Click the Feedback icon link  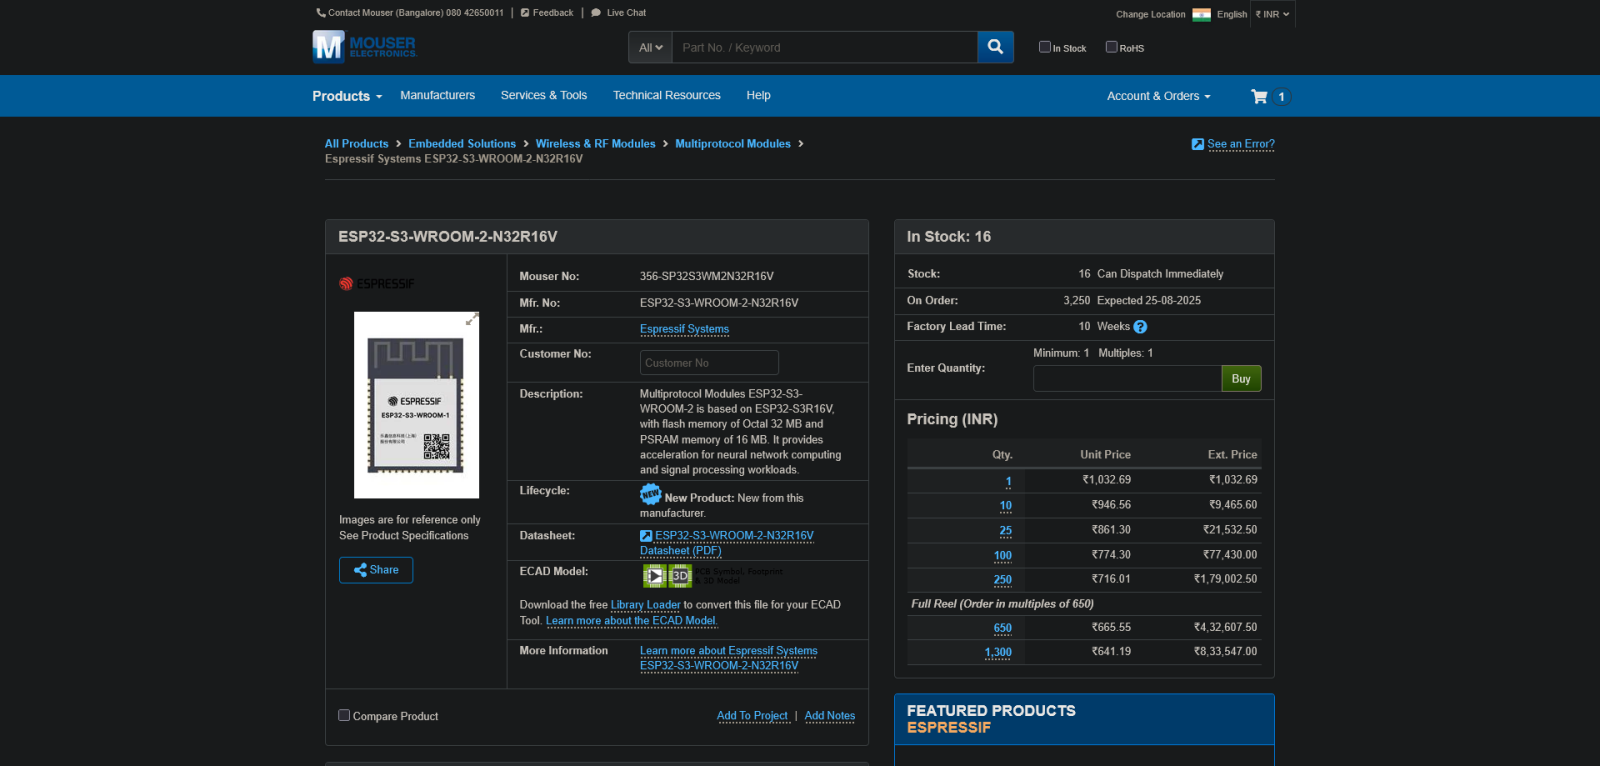pos(525,13)
